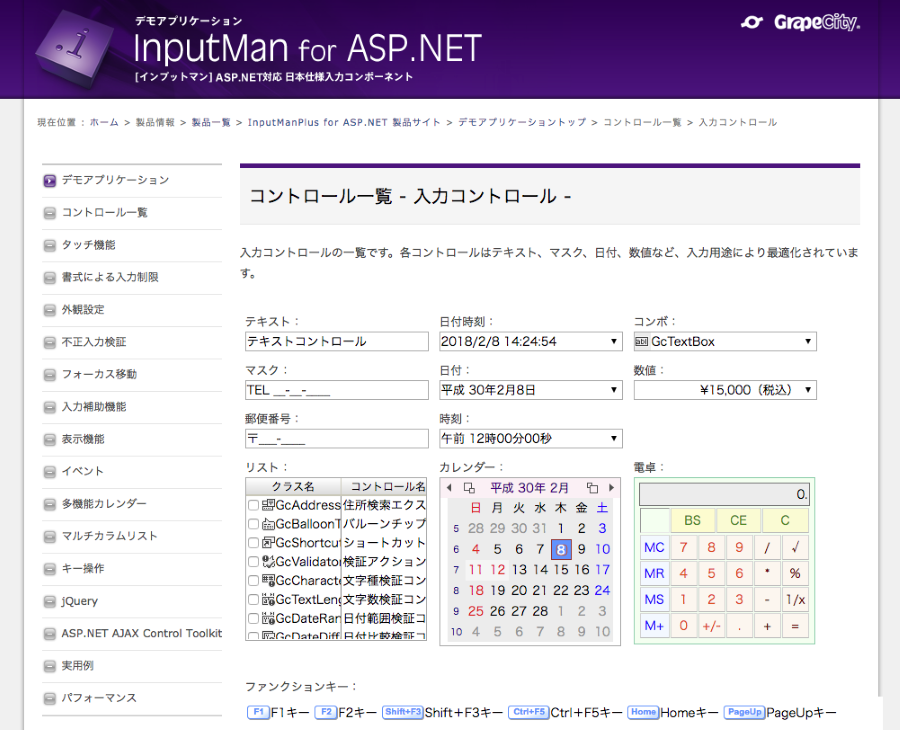Click calendar zoom-out icon left of title

[469, 488]
